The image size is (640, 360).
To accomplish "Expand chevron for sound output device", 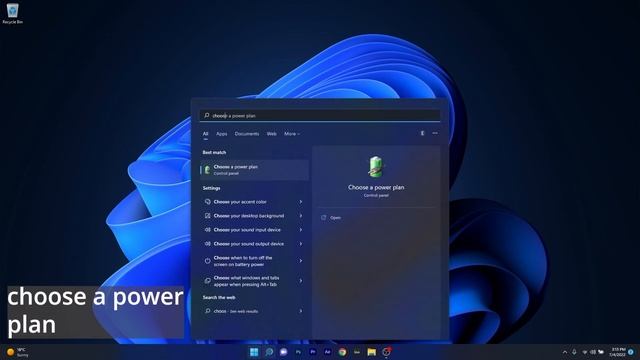I will click(x=301, y=244).
